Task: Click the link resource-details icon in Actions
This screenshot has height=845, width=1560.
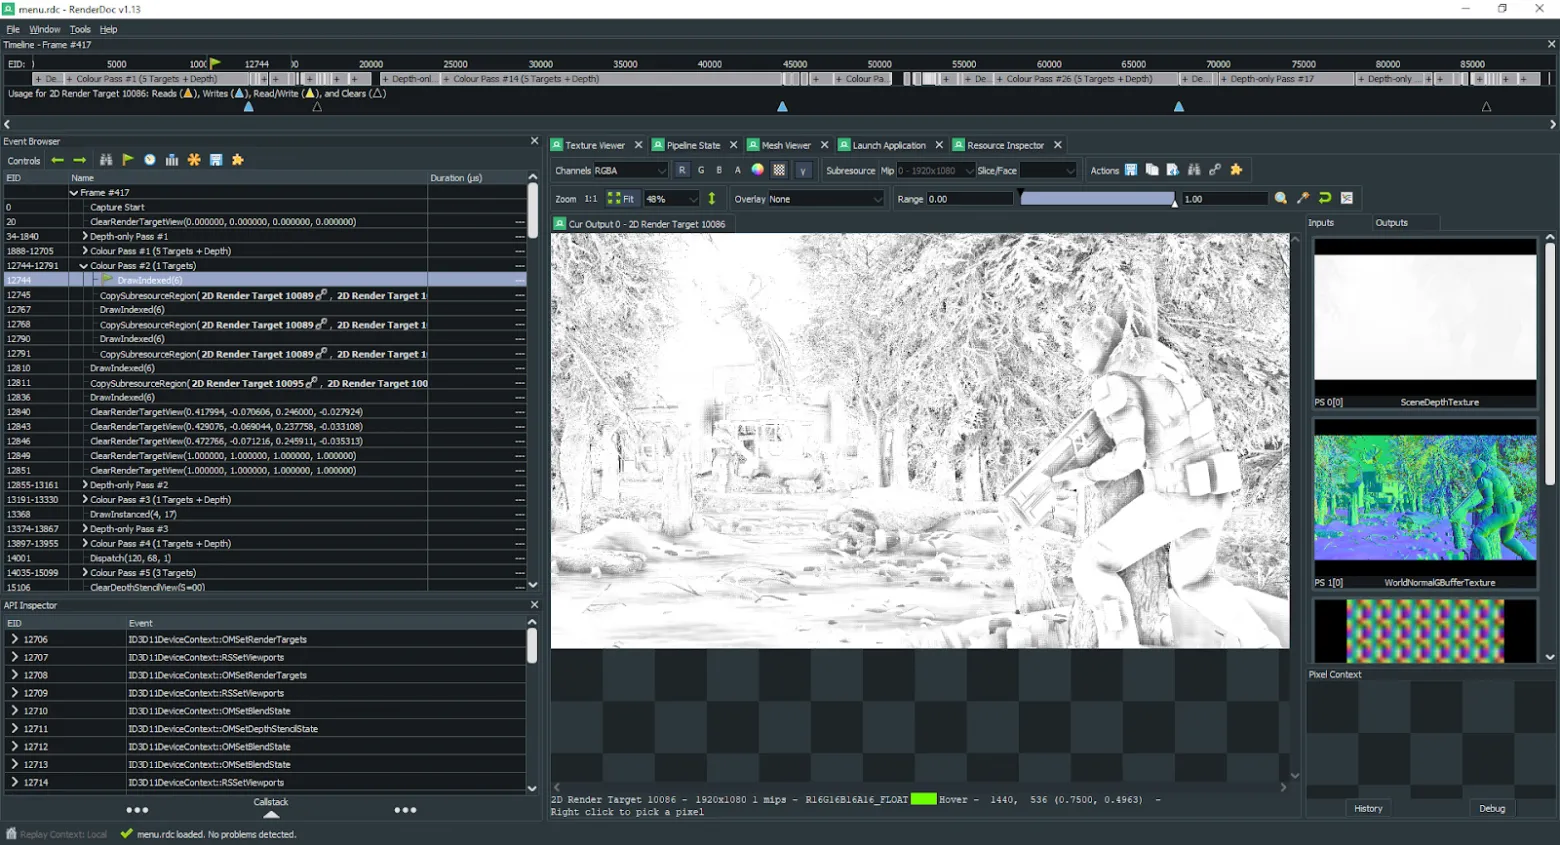Action: coord(1215,170)
